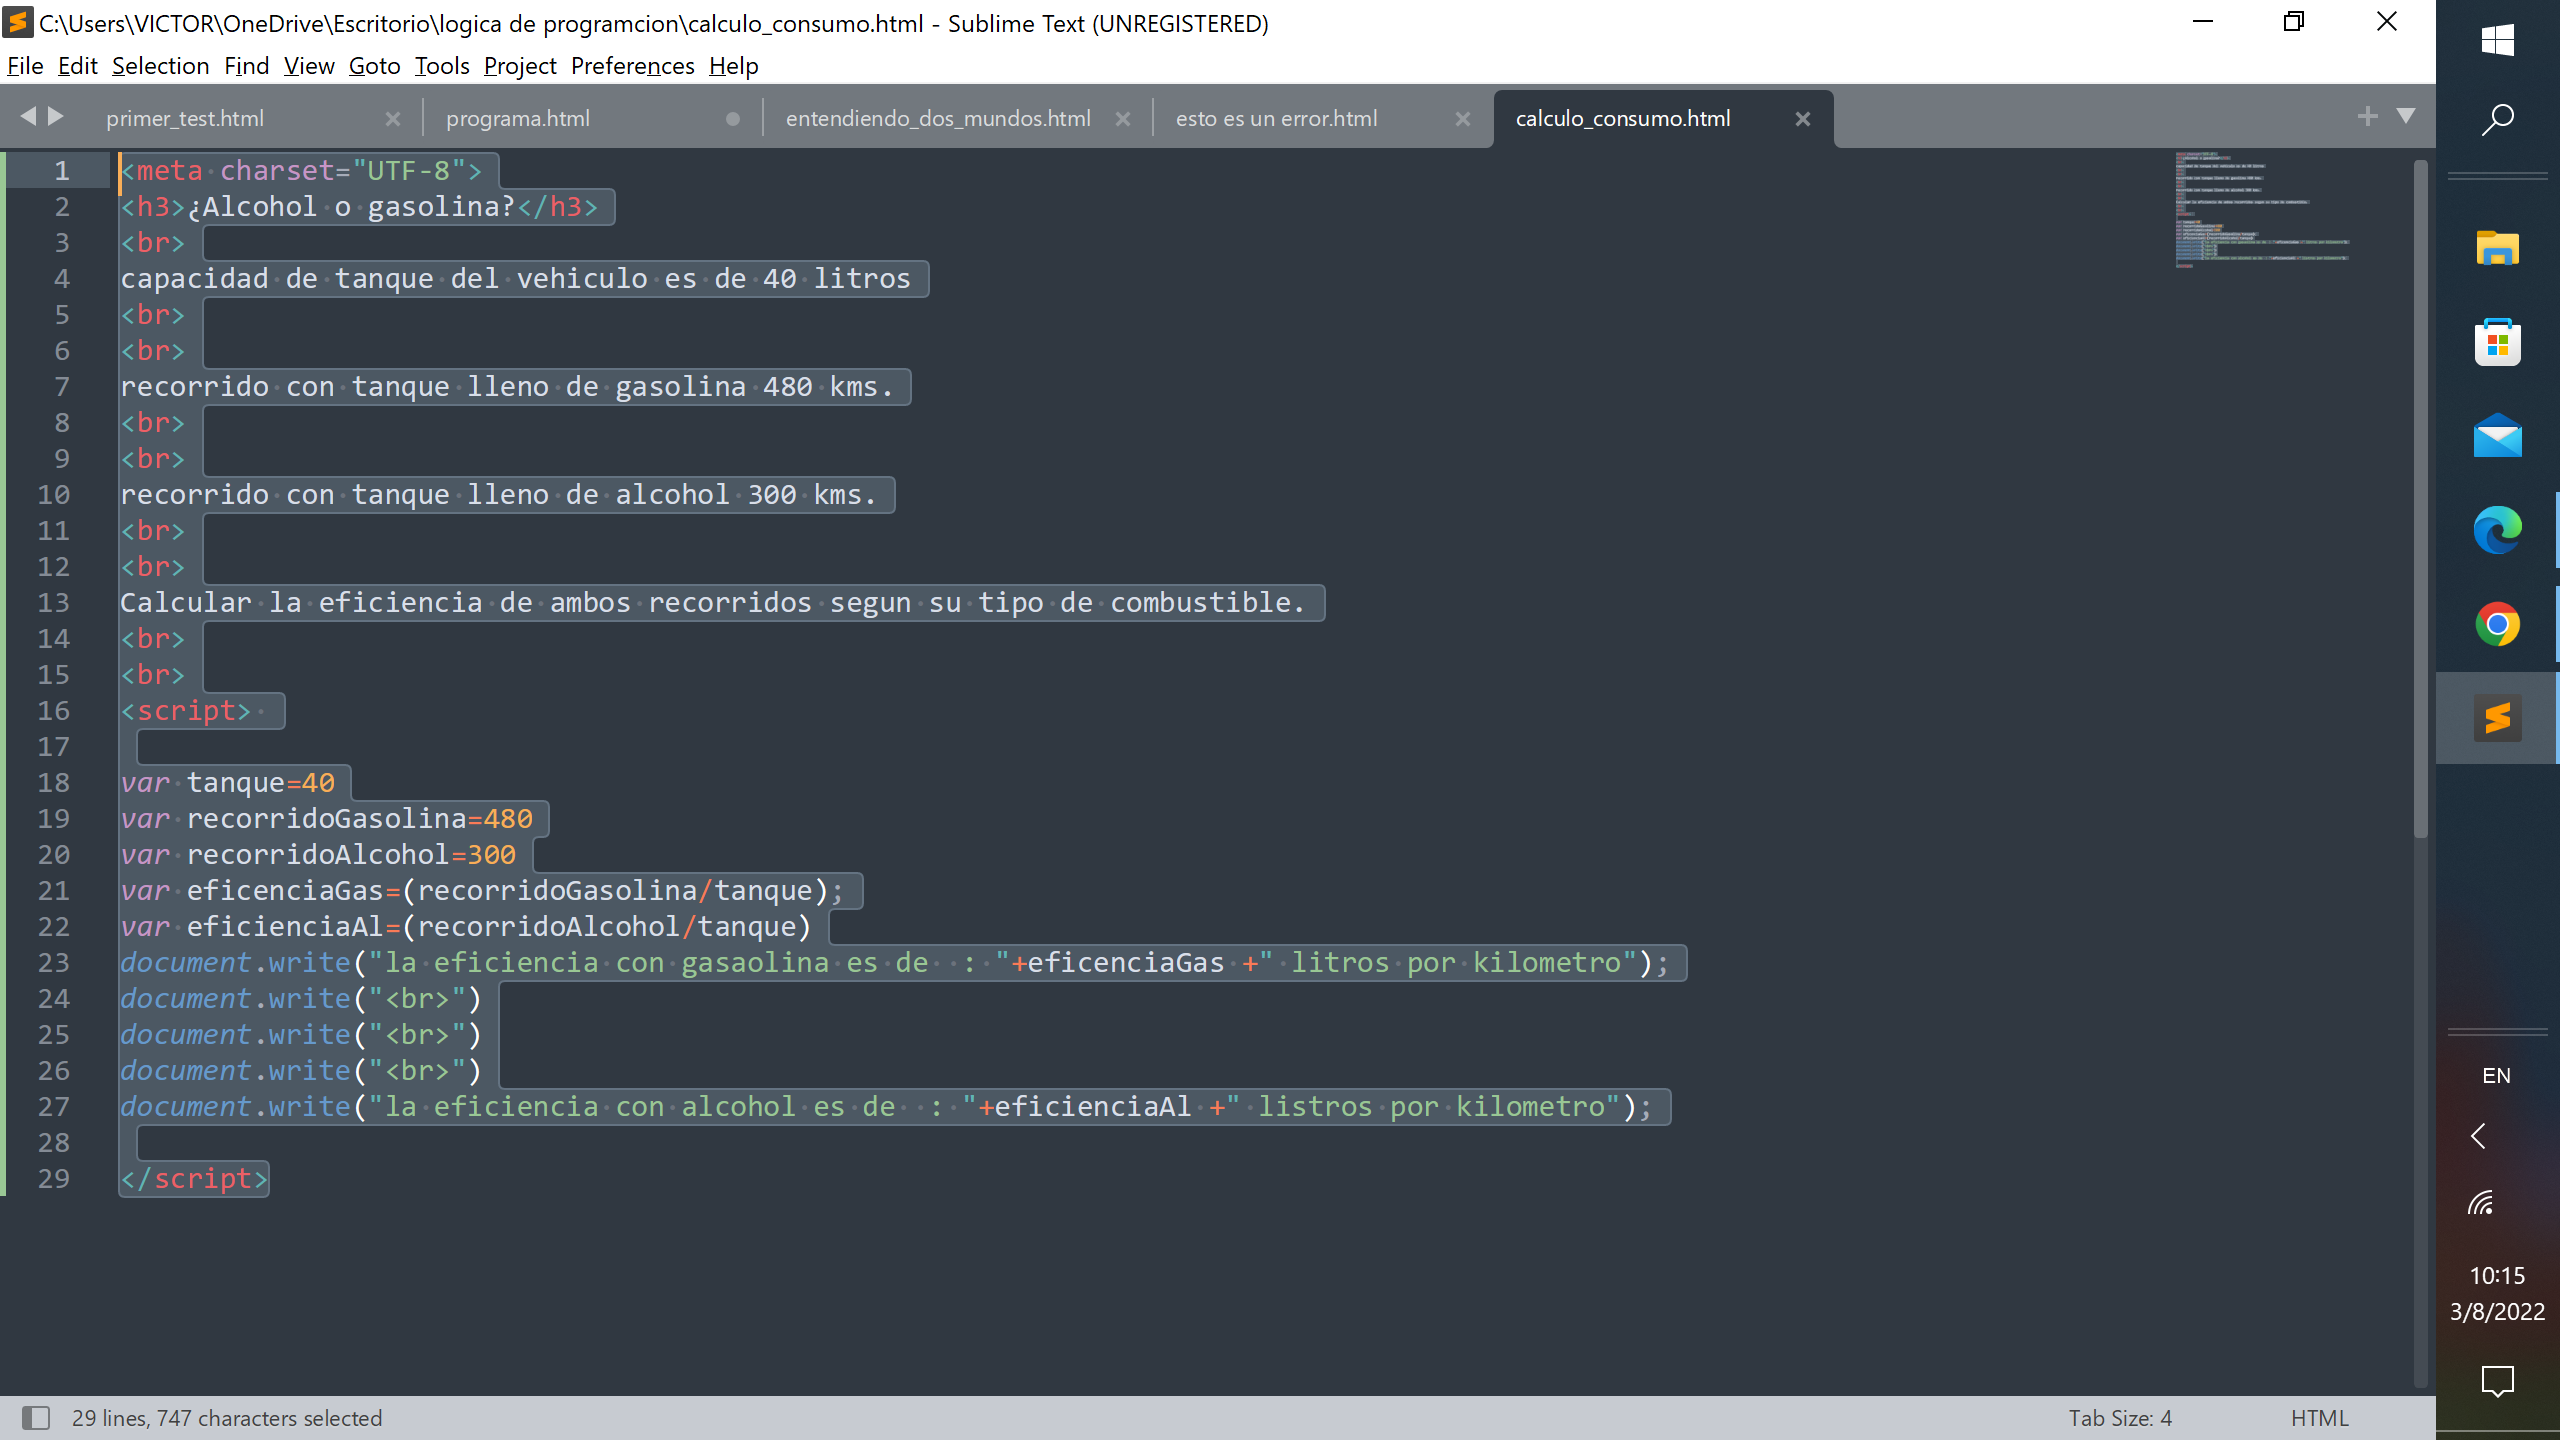Open Microsoft Edge from taskbar
2560x1440 pixels.
tap(2497, 530)
